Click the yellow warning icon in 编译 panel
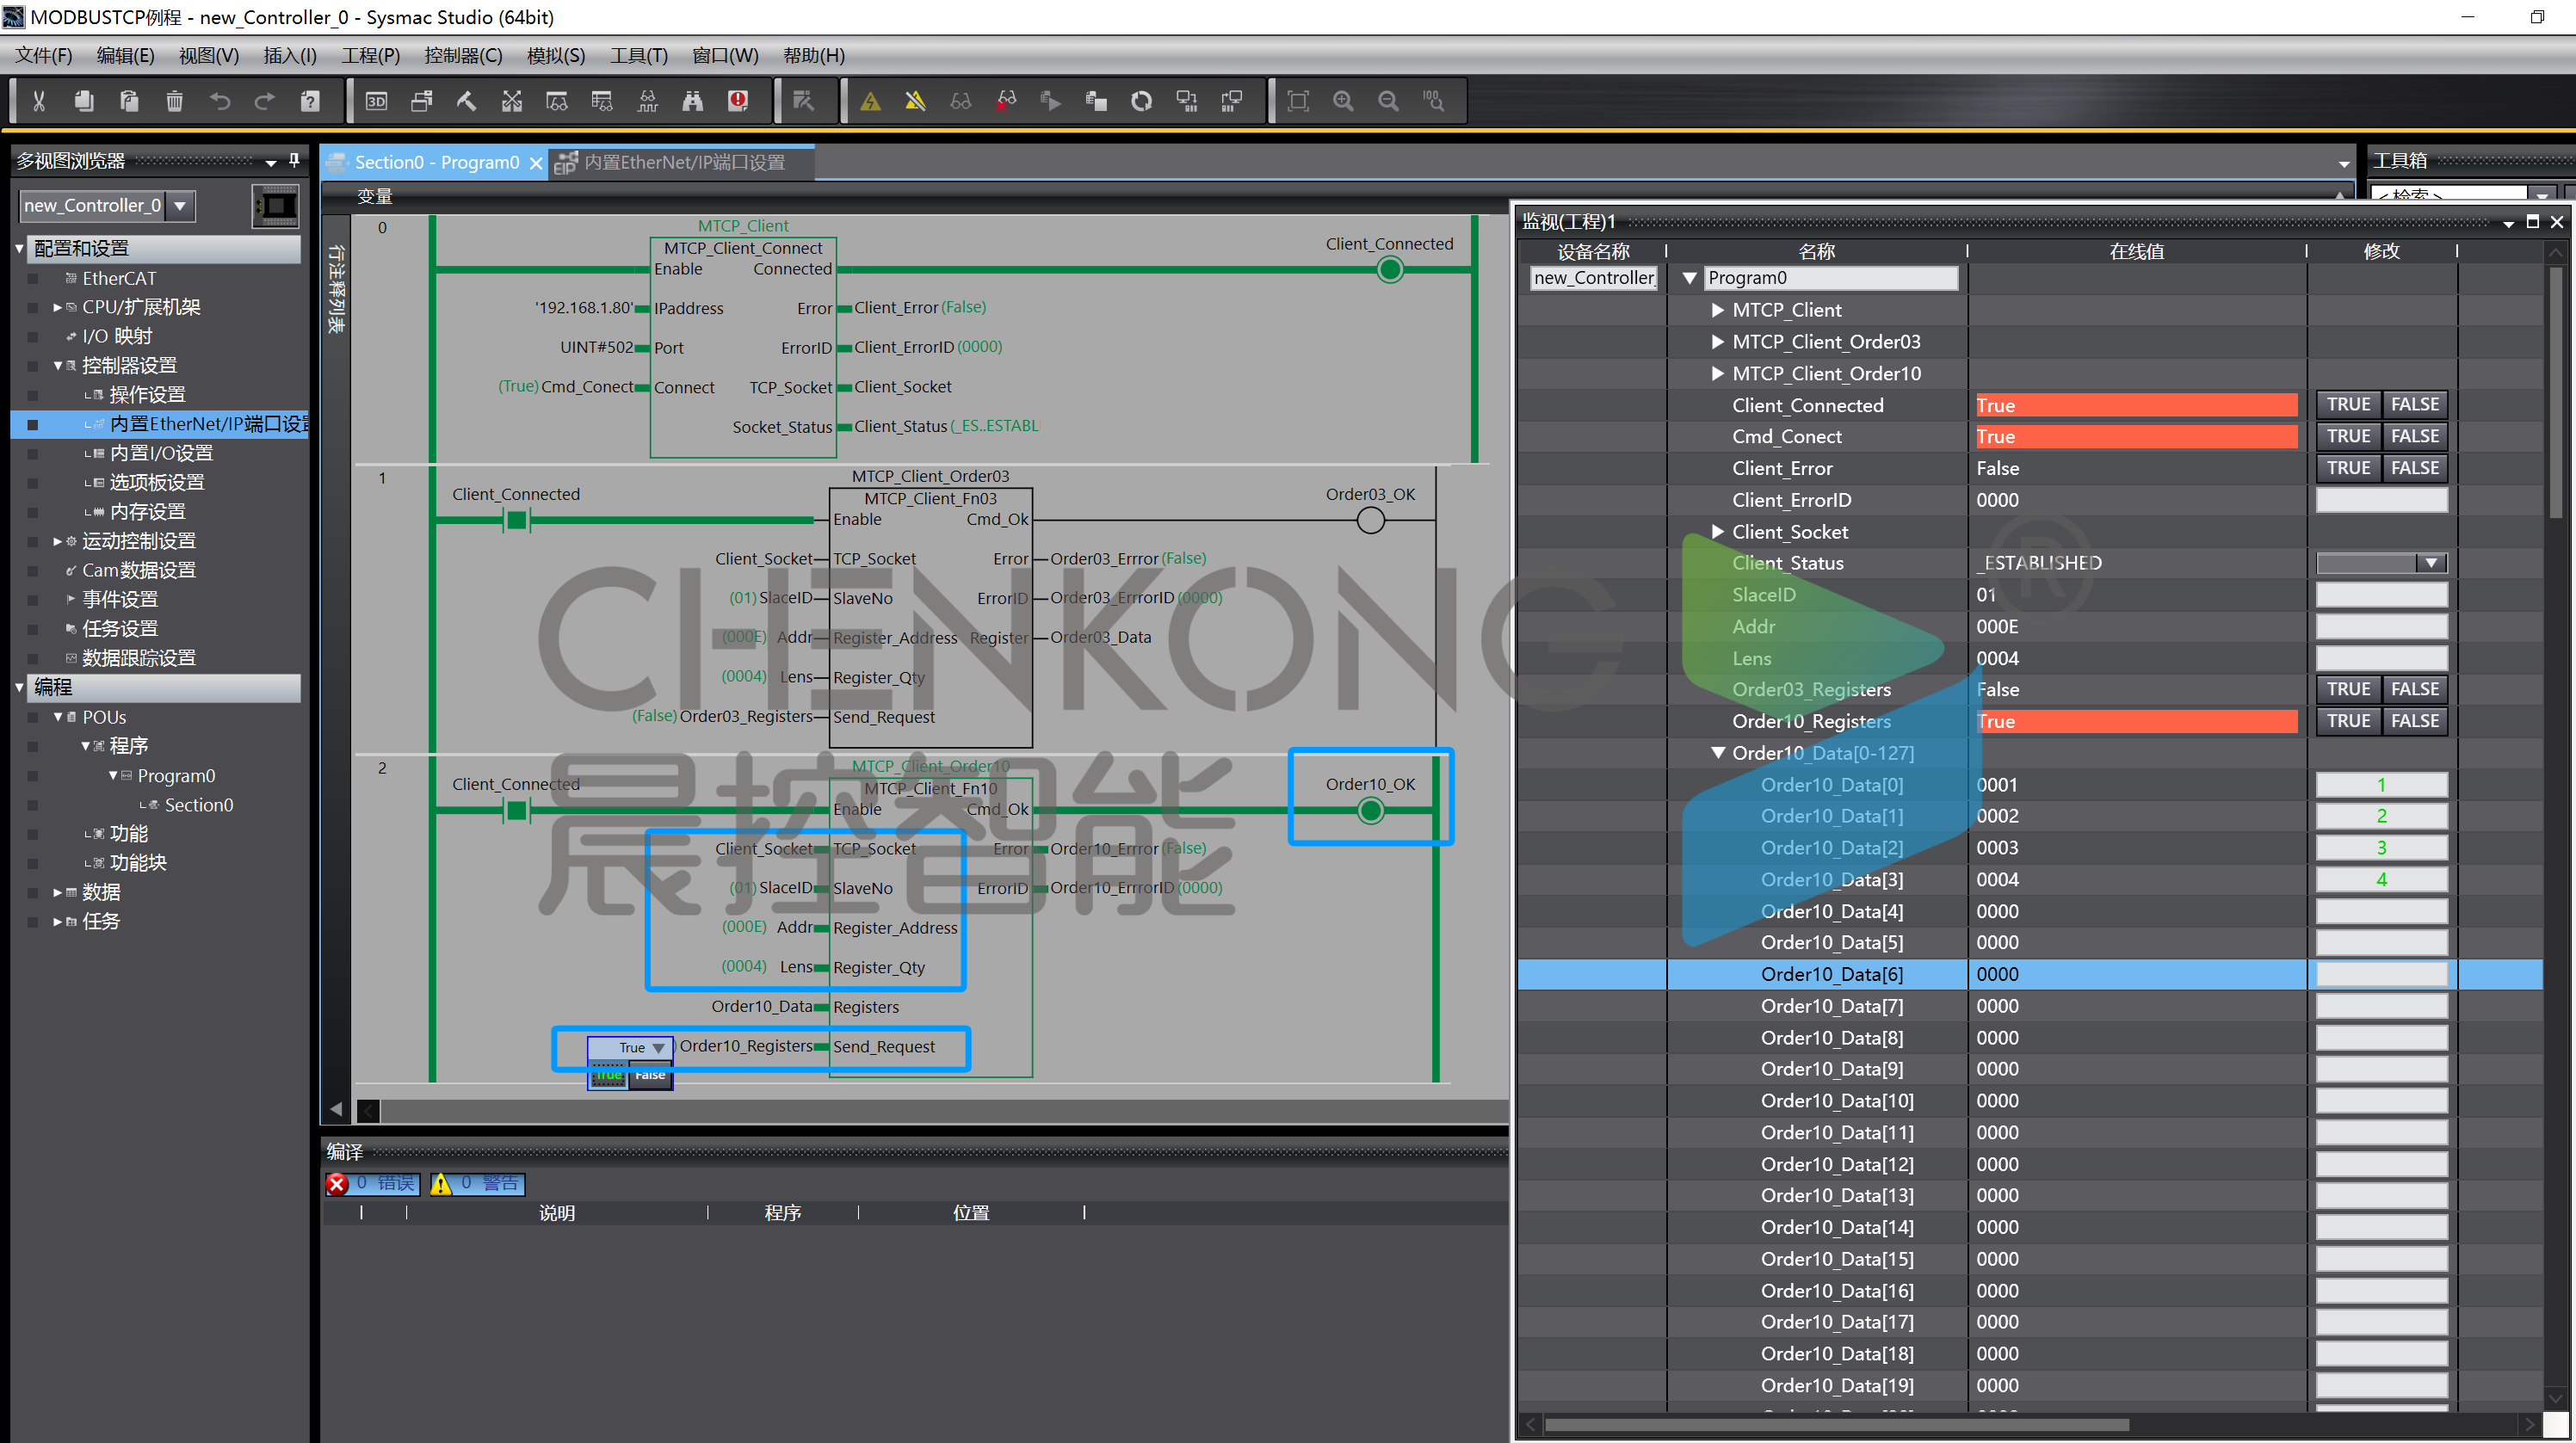This screenshot has width=2576, height=1443. point(441,1184)
